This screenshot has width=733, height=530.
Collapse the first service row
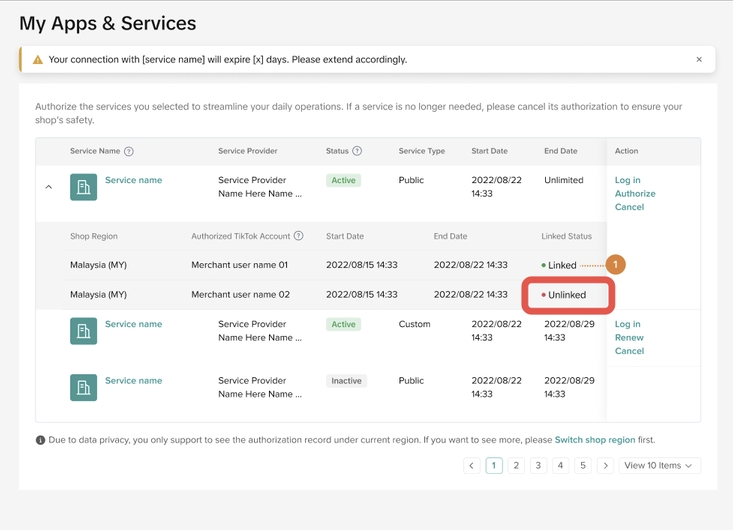coord(48,187)
